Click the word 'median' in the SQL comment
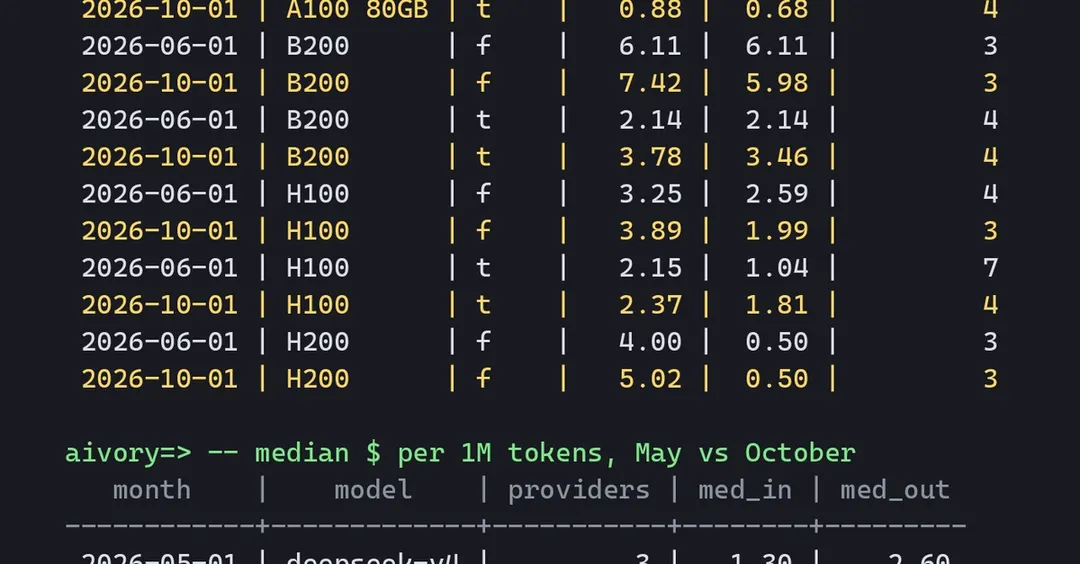Screen dimensions: 1080x564 (x=302, y=453)
